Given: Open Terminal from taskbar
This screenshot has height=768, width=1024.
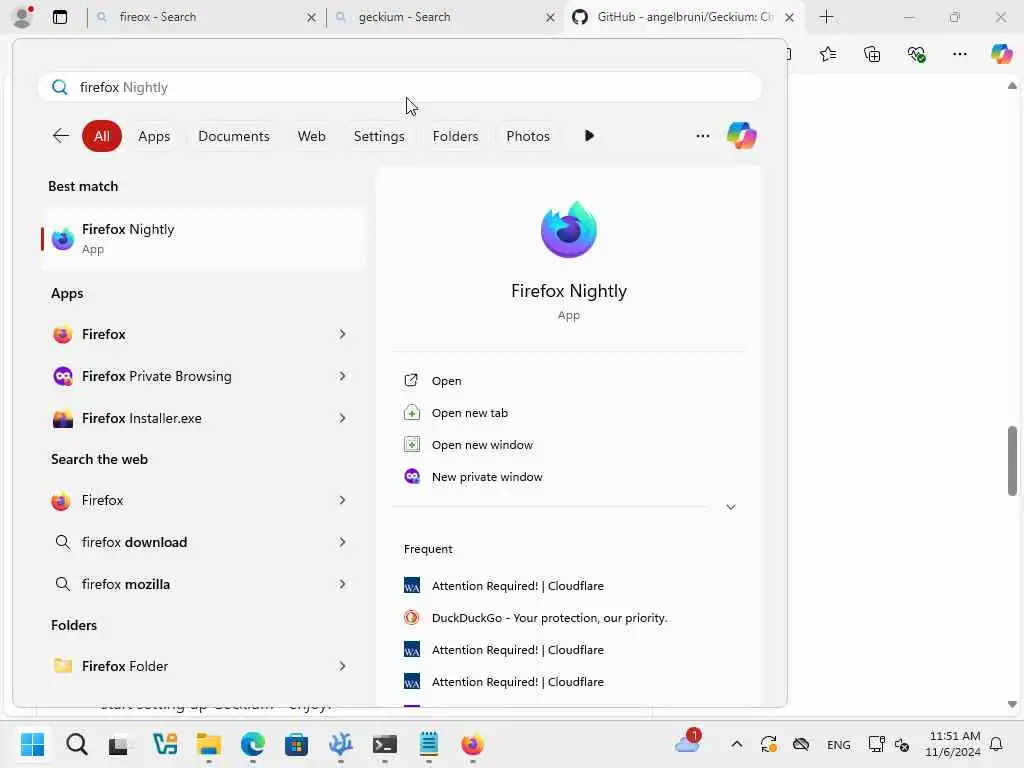Looking at the screenshot, I should (385, 744).
